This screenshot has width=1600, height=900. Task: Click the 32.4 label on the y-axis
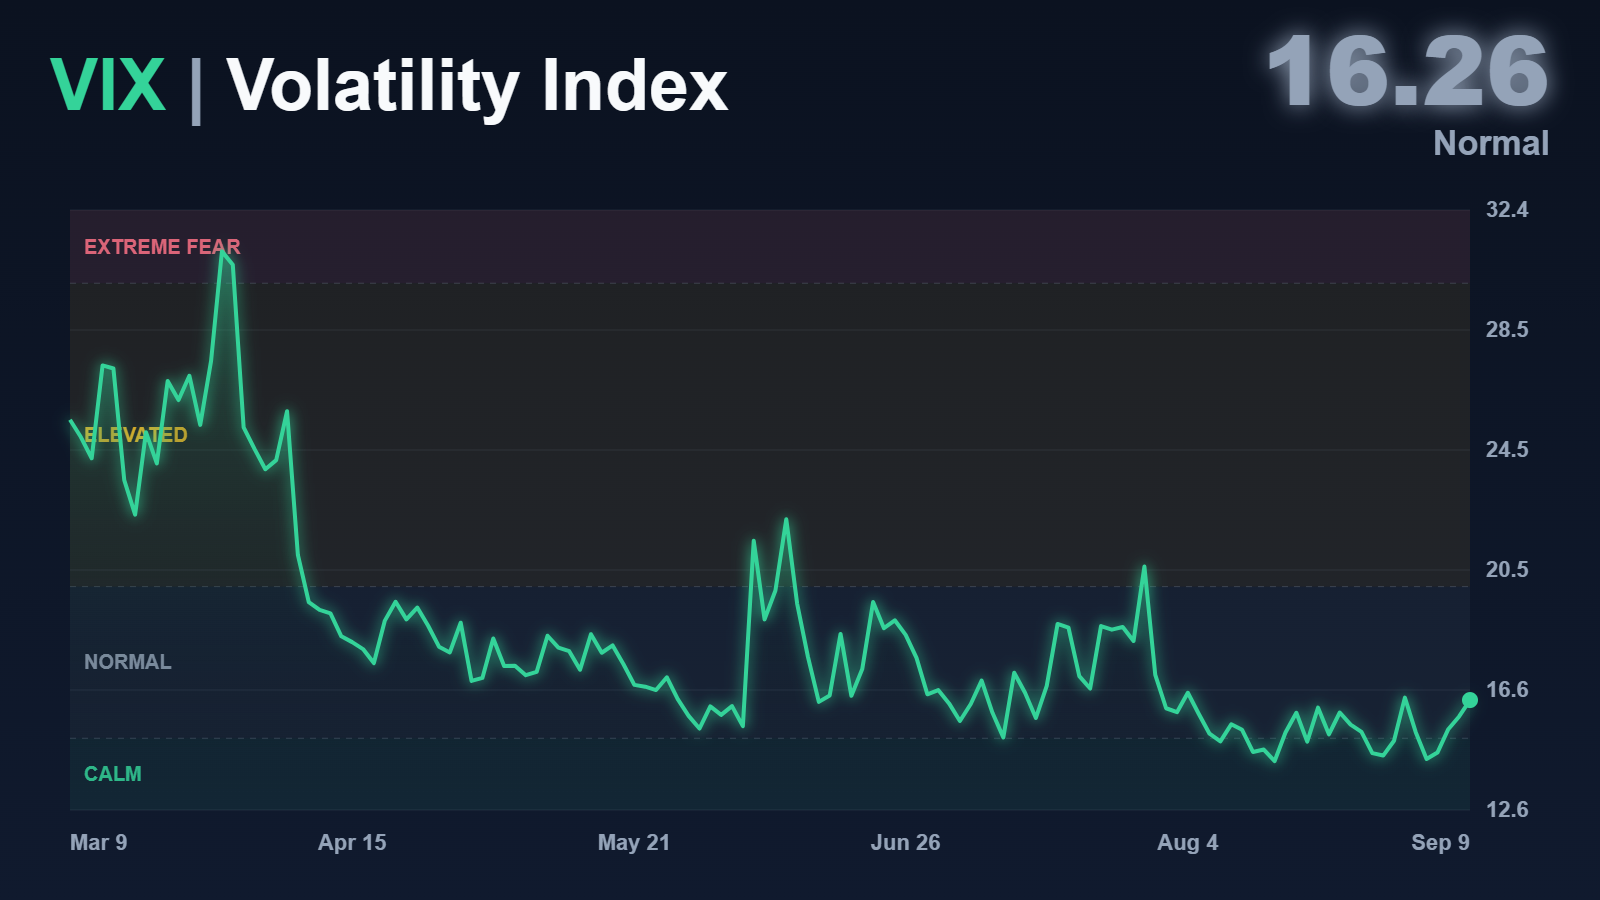[1507, 210]
